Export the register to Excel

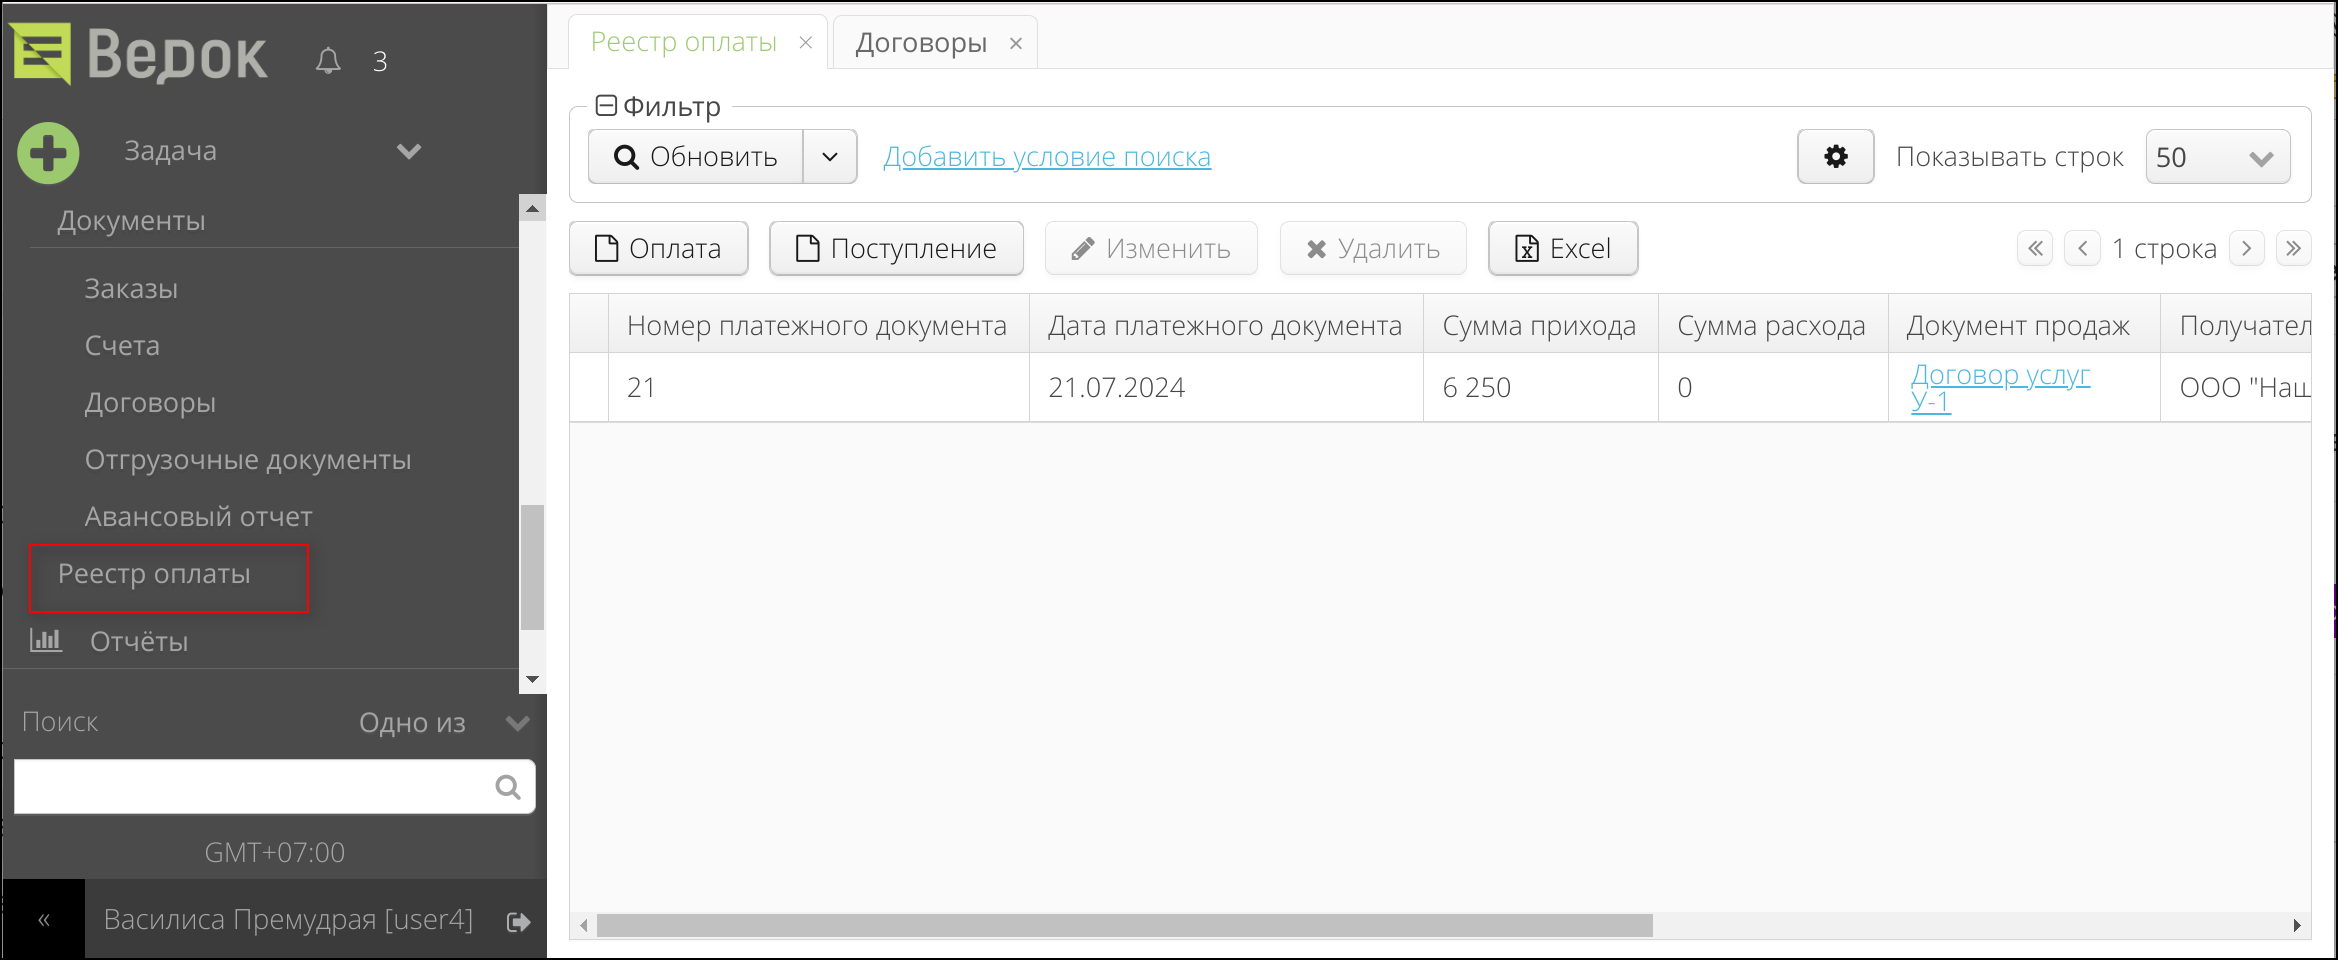coord(1562,248)
